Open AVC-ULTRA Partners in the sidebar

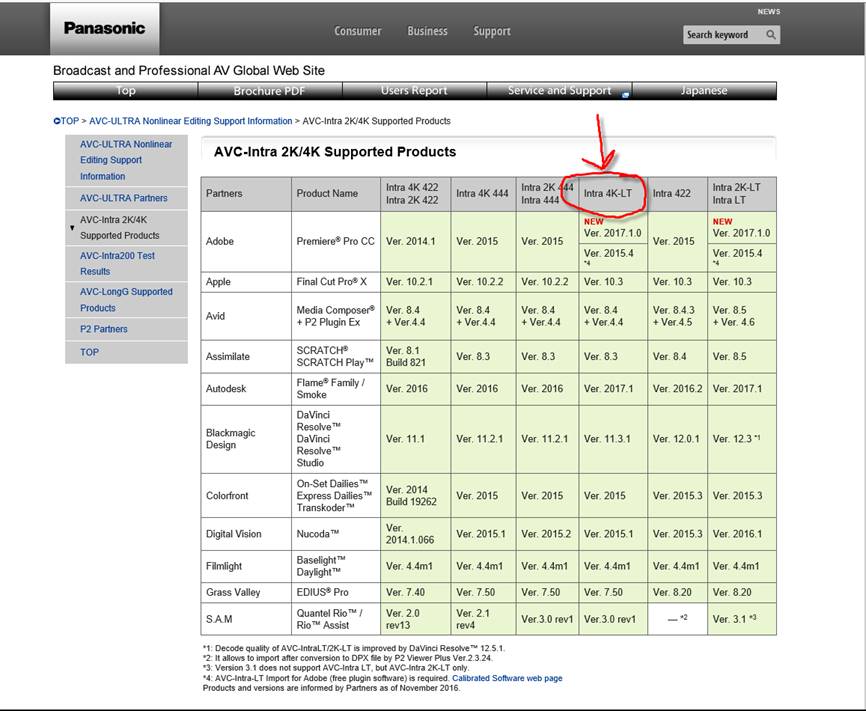(x=126, y=198)
